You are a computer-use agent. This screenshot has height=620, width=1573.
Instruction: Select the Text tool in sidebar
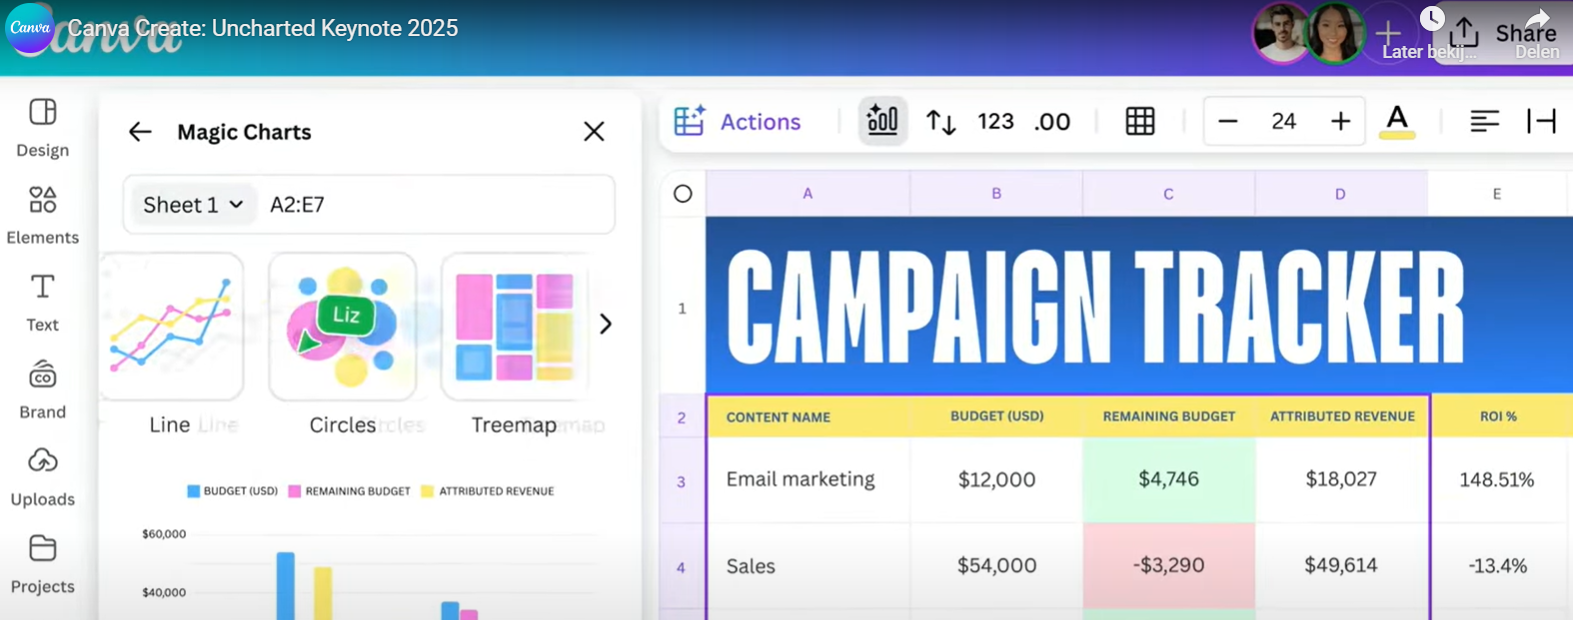tap(42, 301)
